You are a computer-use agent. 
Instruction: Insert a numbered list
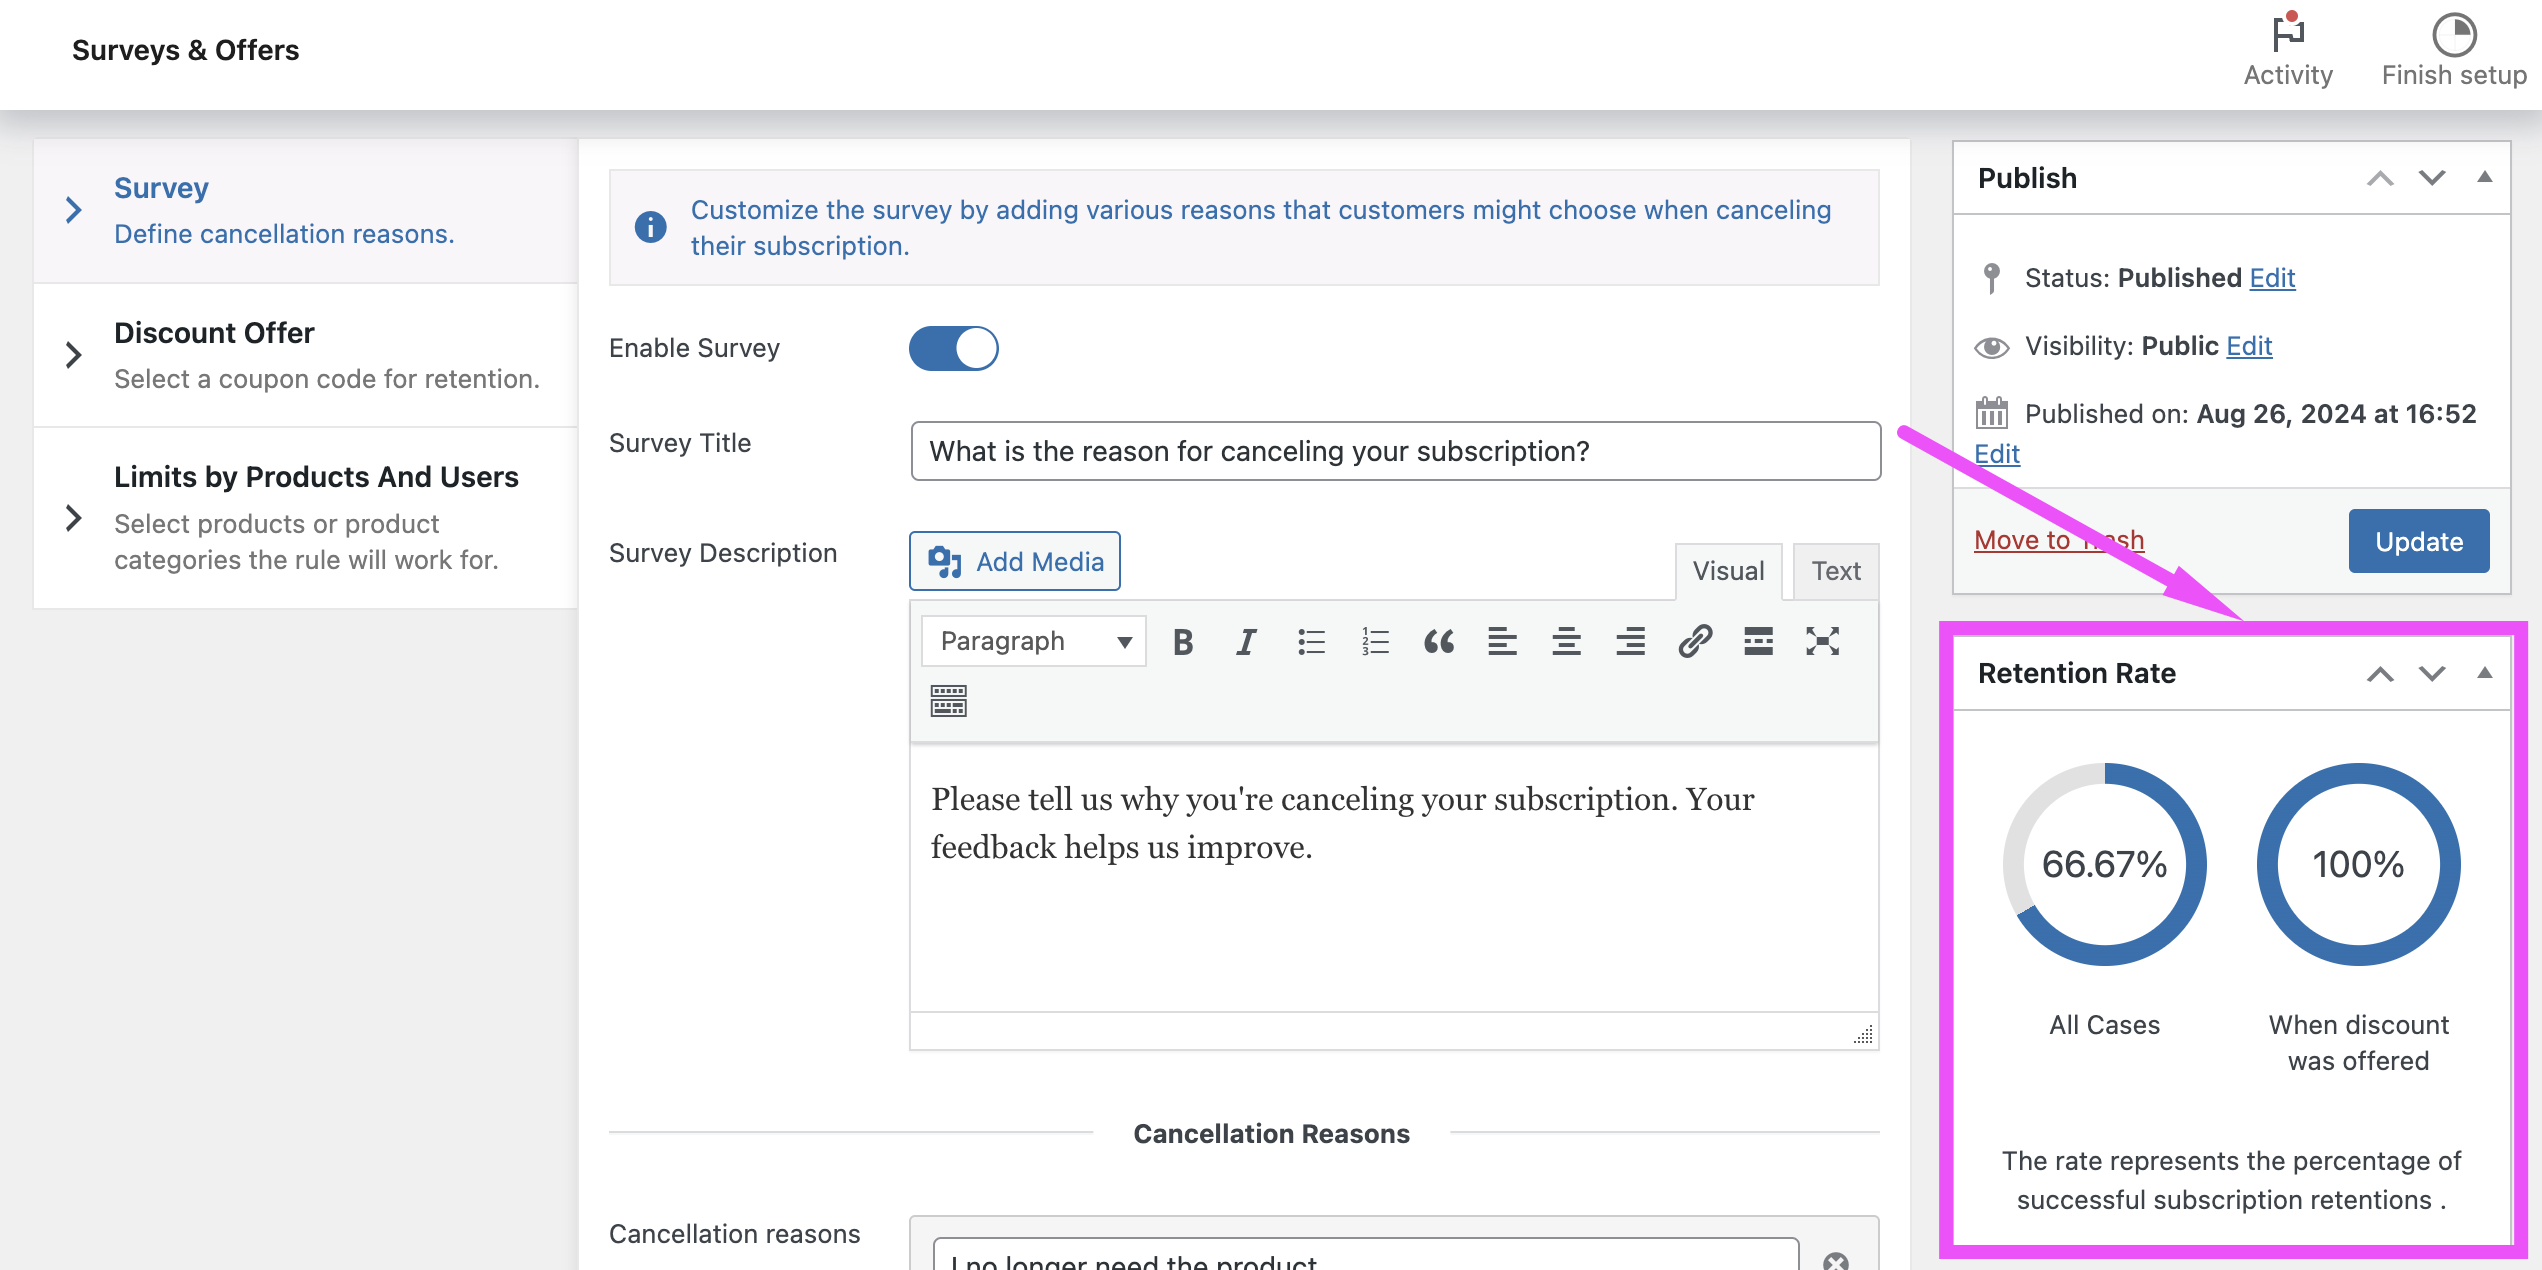1375,642
